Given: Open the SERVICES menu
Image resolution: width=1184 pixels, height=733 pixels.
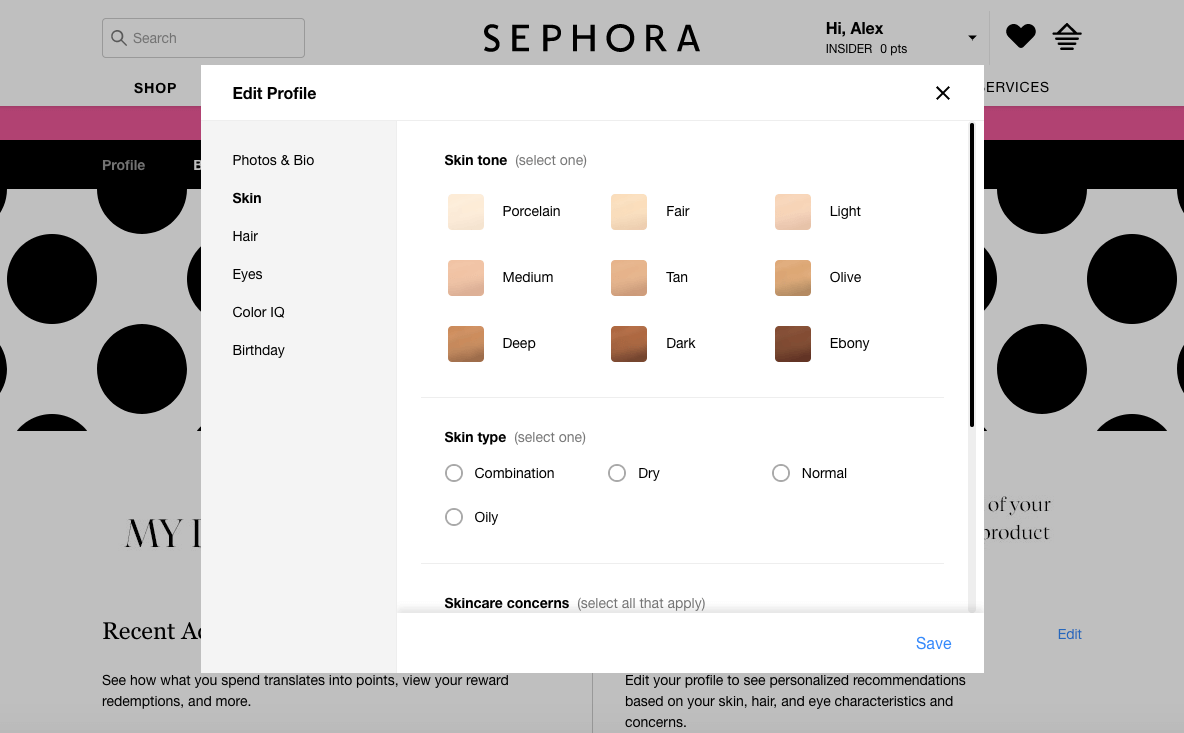Looking at the screenshot, I should click(1015, 88).
